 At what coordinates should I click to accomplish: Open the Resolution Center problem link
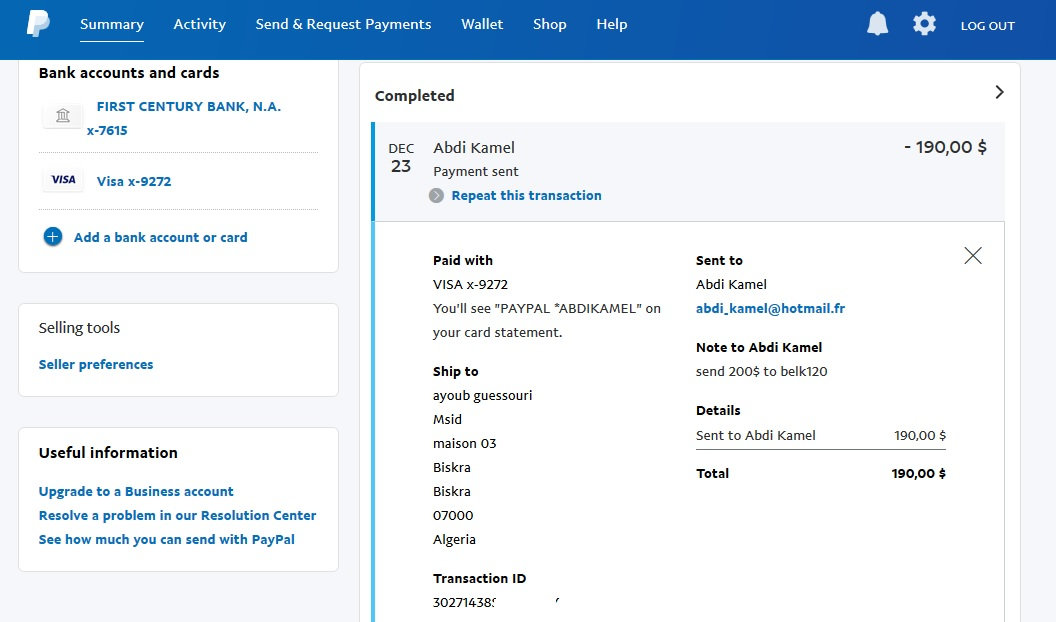tap(177, 516)
